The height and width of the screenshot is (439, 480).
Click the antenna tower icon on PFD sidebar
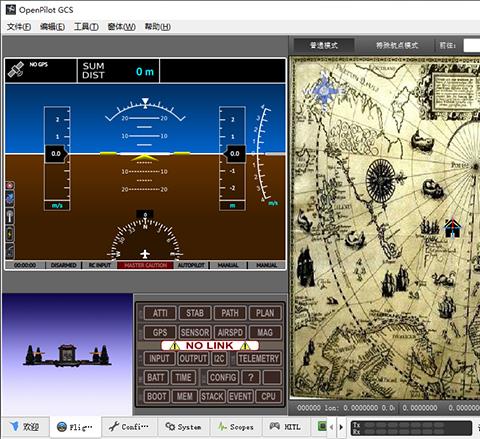coord(10,216)
